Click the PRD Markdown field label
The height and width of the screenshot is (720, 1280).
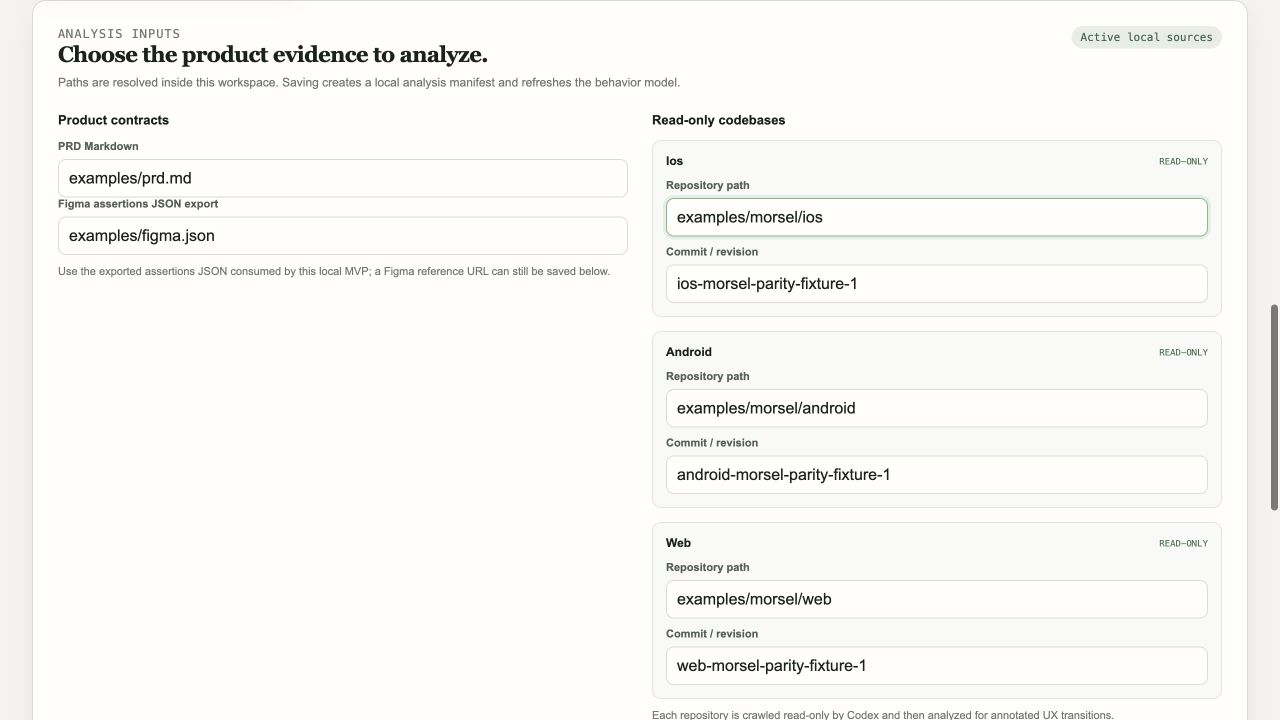tap(98, 146)
